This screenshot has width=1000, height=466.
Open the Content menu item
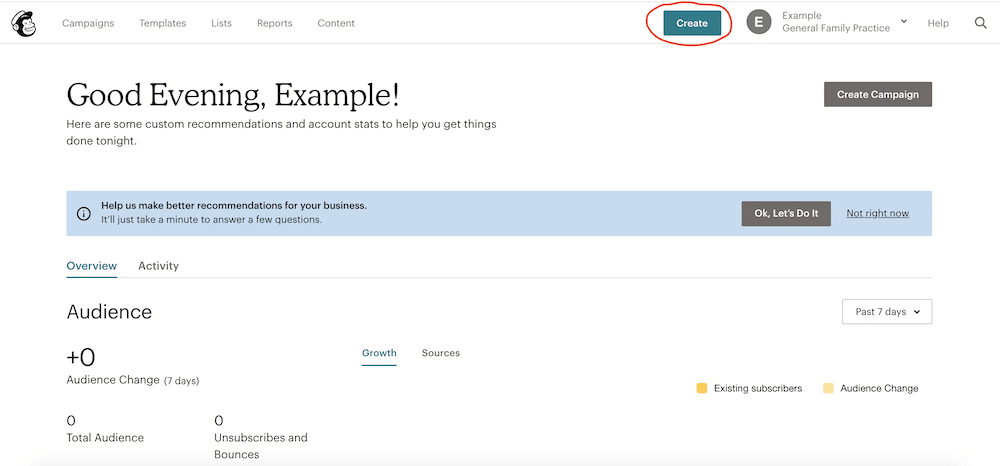pos(336,23)
